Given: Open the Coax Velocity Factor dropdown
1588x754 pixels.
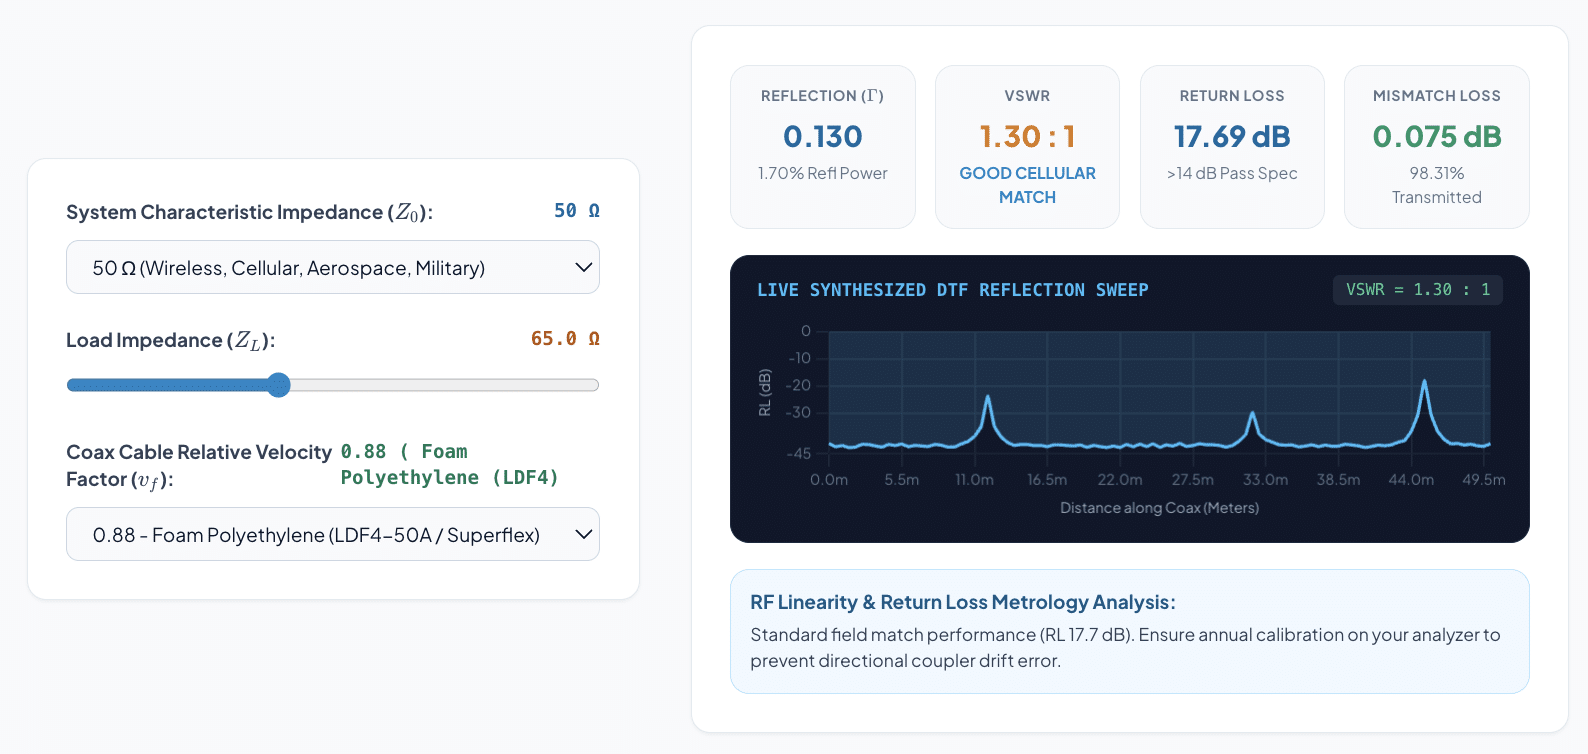Looking at the screenshot, I should pos(332,534).
